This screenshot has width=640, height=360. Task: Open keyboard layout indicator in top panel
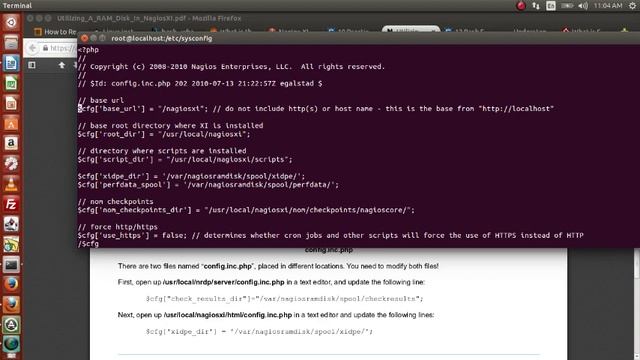point(551,6)
